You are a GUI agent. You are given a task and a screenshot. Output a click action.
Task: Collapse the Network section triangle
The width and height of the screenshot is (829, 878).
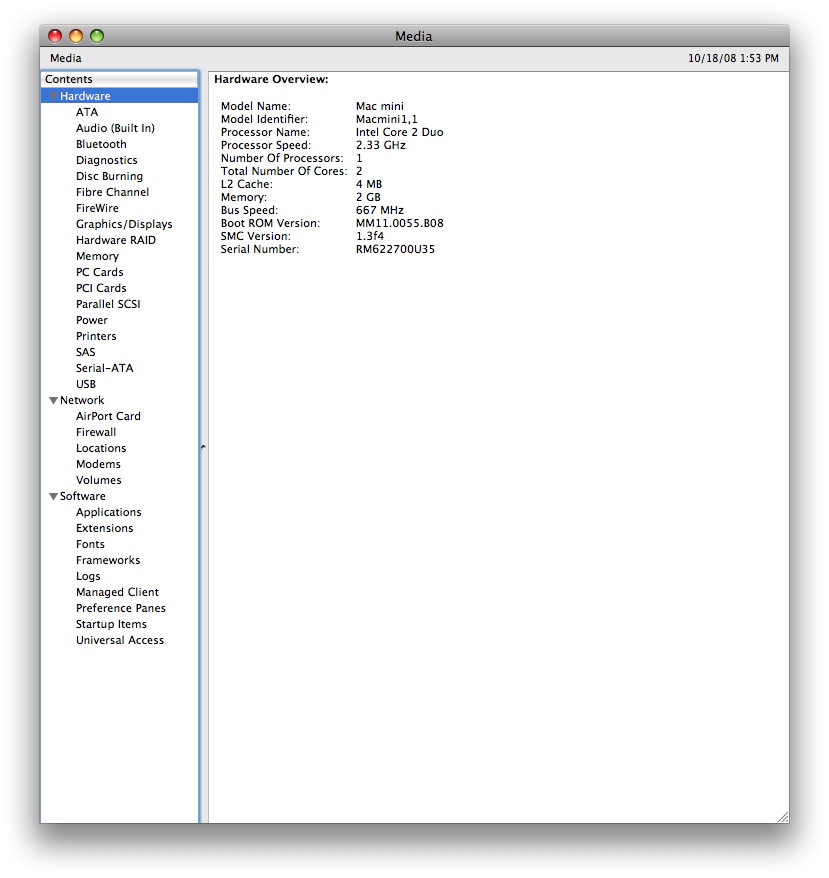pos(53,400)
